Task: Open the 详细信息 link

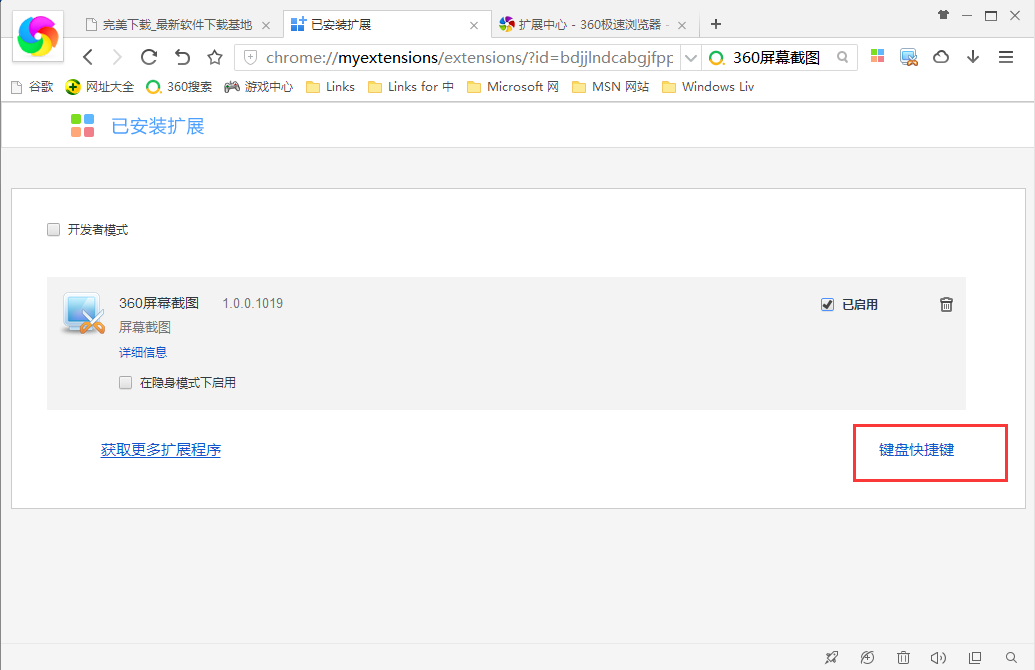Action: point(143,352)
